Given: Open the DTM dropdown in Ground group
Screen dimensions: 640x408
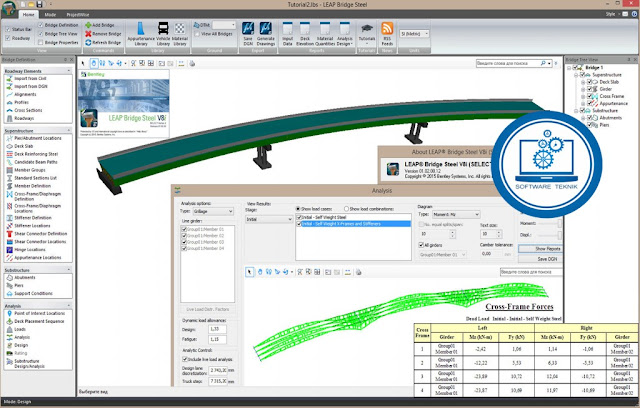Looking at the screenshot, I should tap(224, 25).
